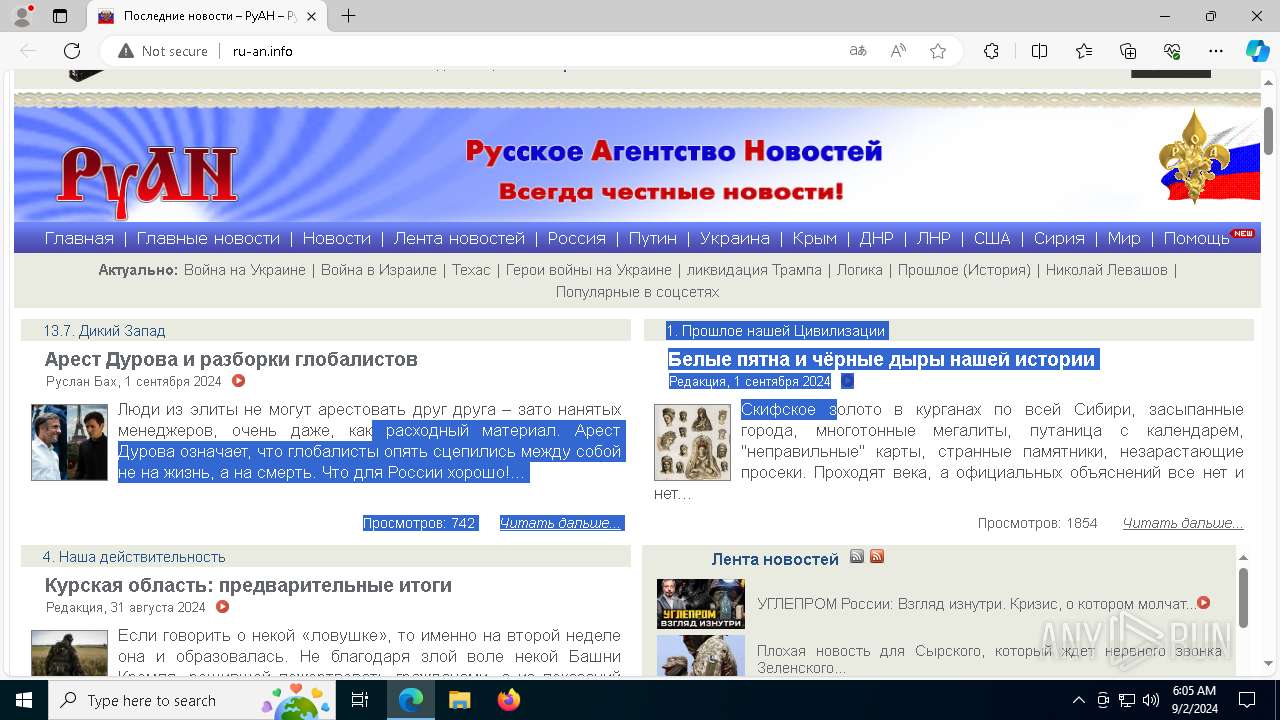Close the Последние новости tab
The width and height of the screenshot is (1280, 720).
click(312, 16)
